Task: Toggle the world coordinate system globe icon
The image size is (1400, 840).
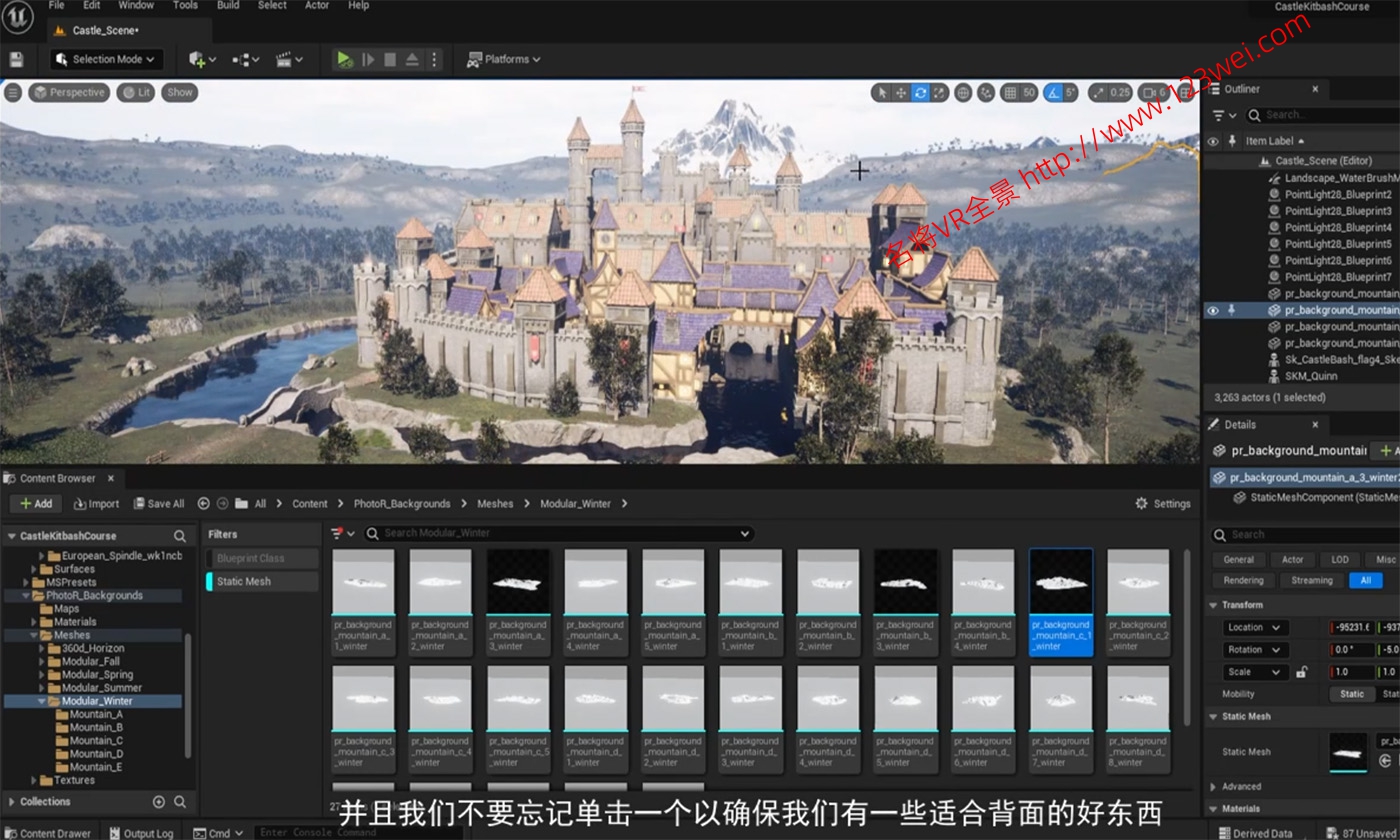Action: click(x=963, y=93)
